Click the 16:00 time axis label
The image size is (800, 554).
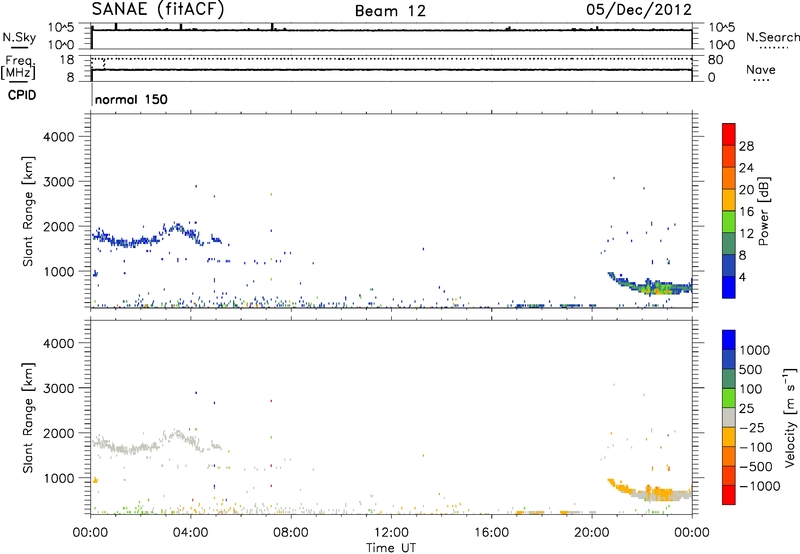[x=491, y=533]
